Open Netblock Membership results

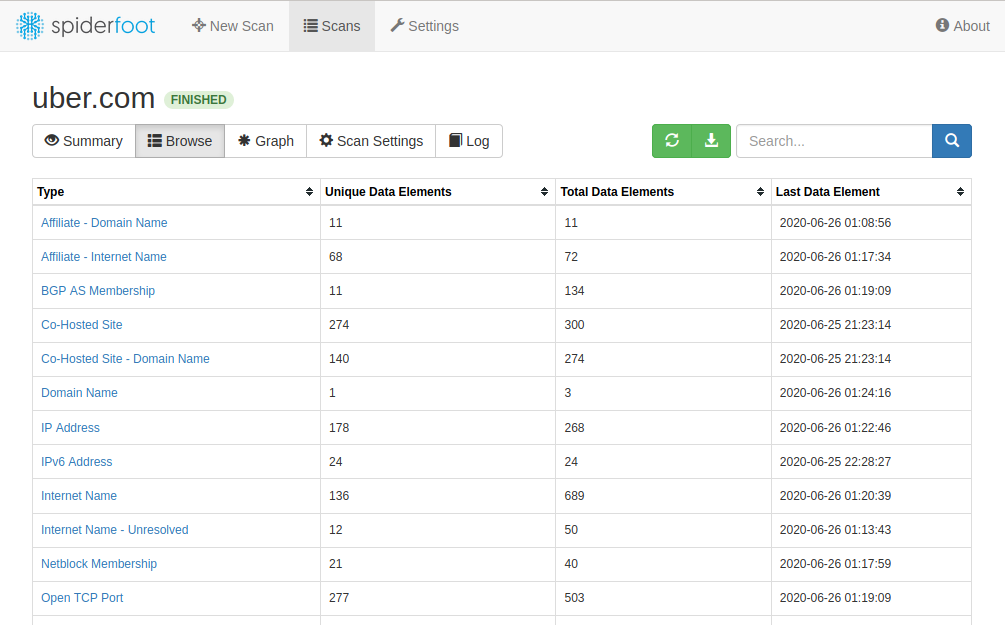click(99, 563)
